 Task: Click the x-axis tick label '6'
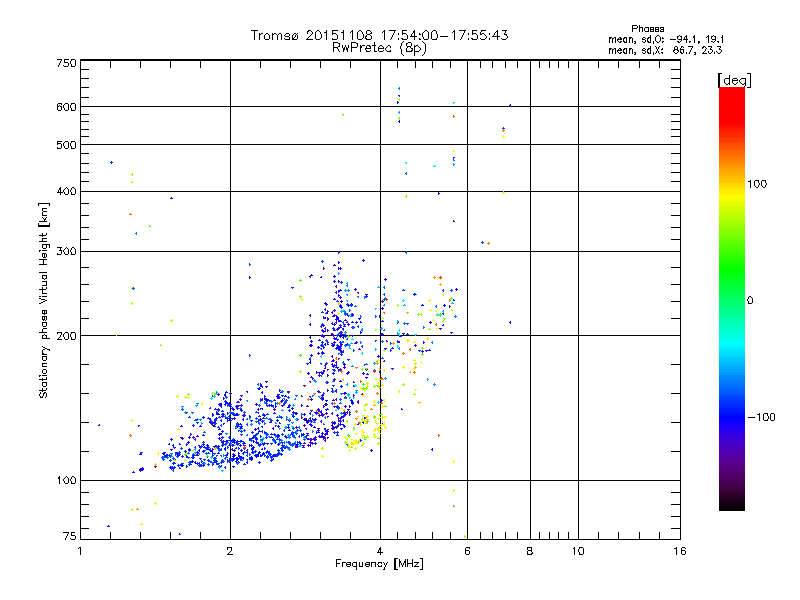467,551
